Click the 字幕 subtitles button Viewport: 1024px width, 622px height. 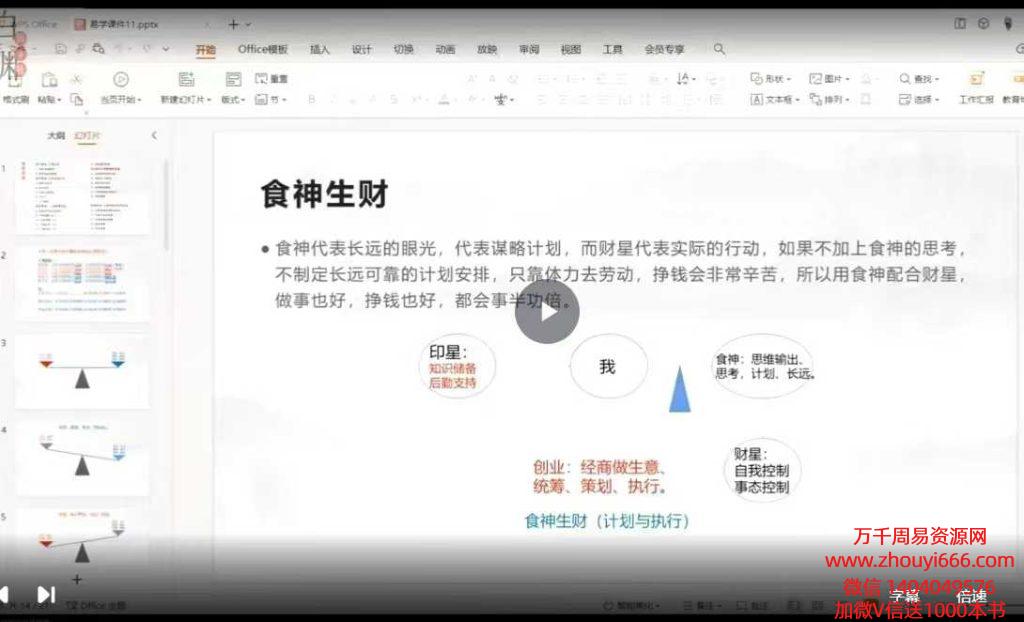904,597
